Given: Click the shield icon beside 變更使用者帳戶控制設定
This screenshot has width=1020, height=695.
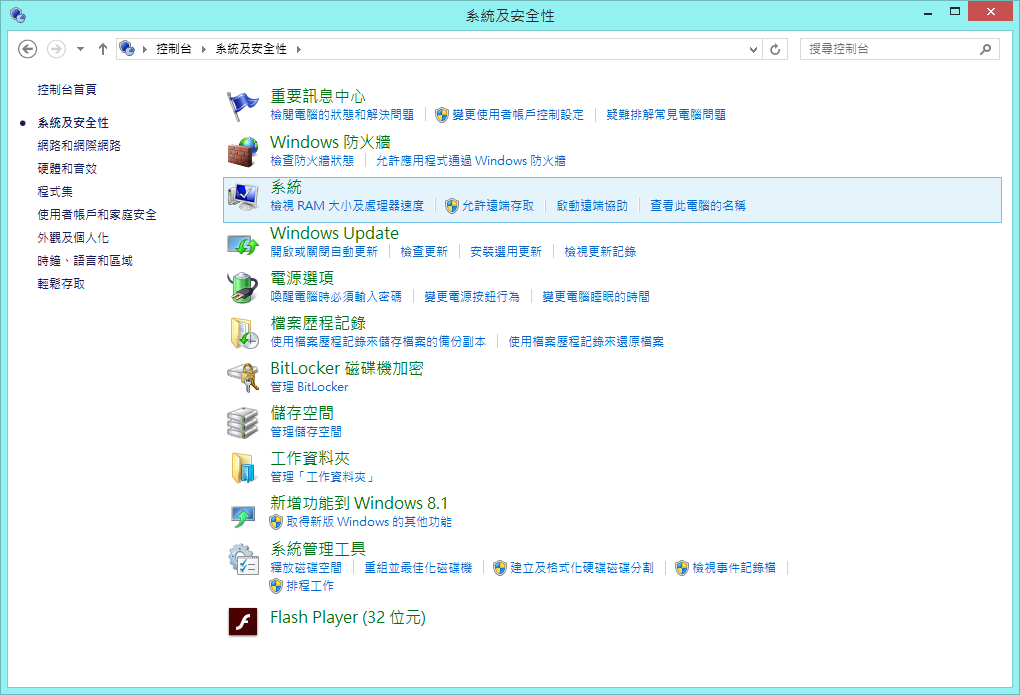Looking at the screenshot, I should click(442, 115).
